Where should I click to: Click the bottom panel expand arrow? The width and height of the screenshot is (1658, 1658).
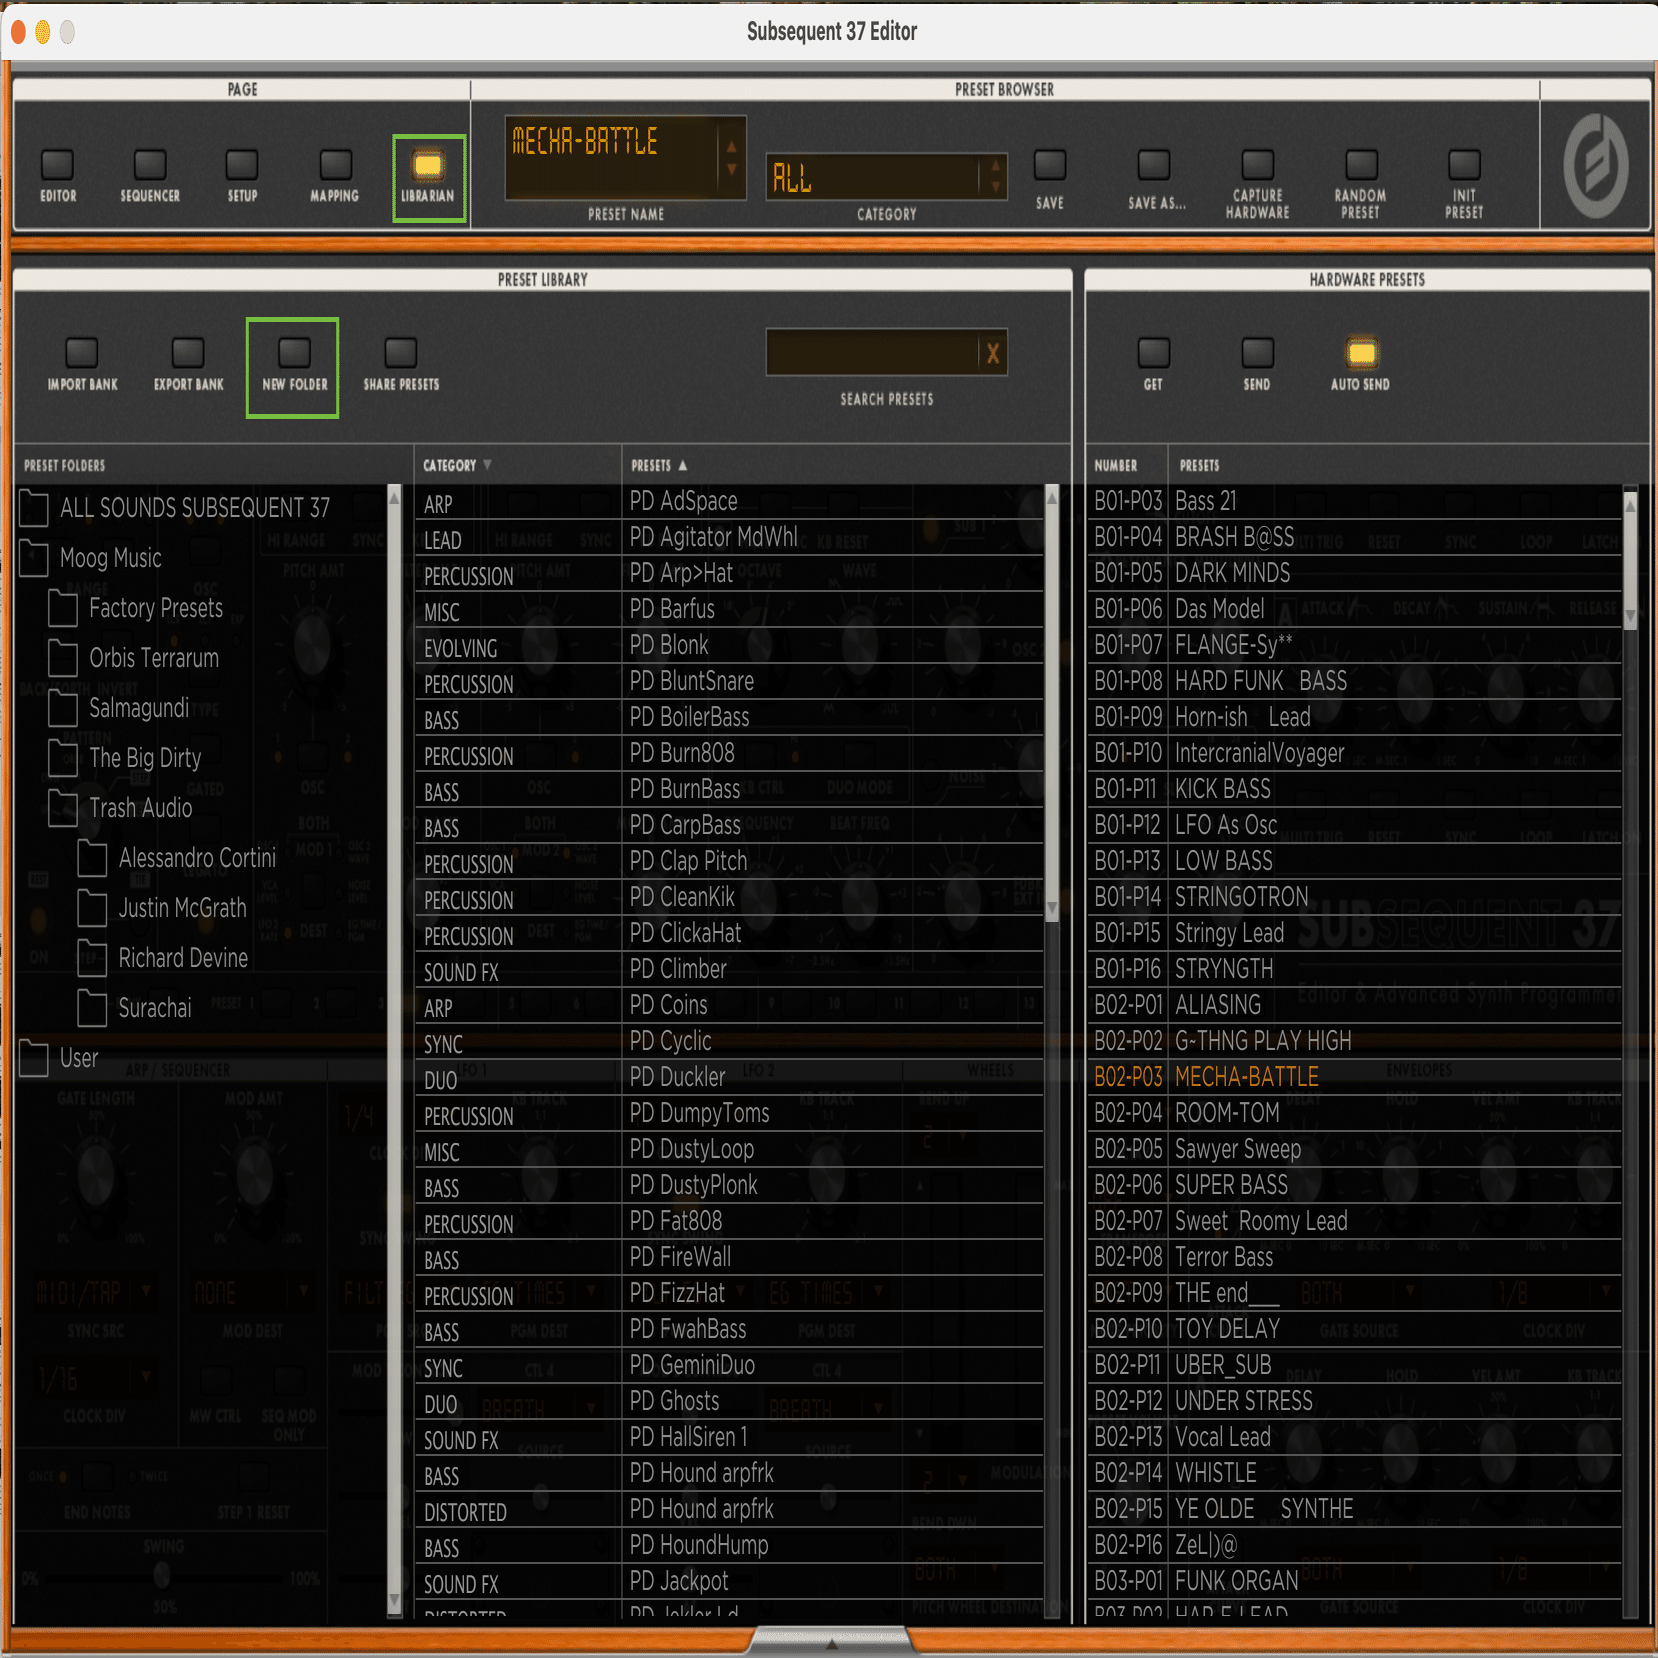[831, 1643]
